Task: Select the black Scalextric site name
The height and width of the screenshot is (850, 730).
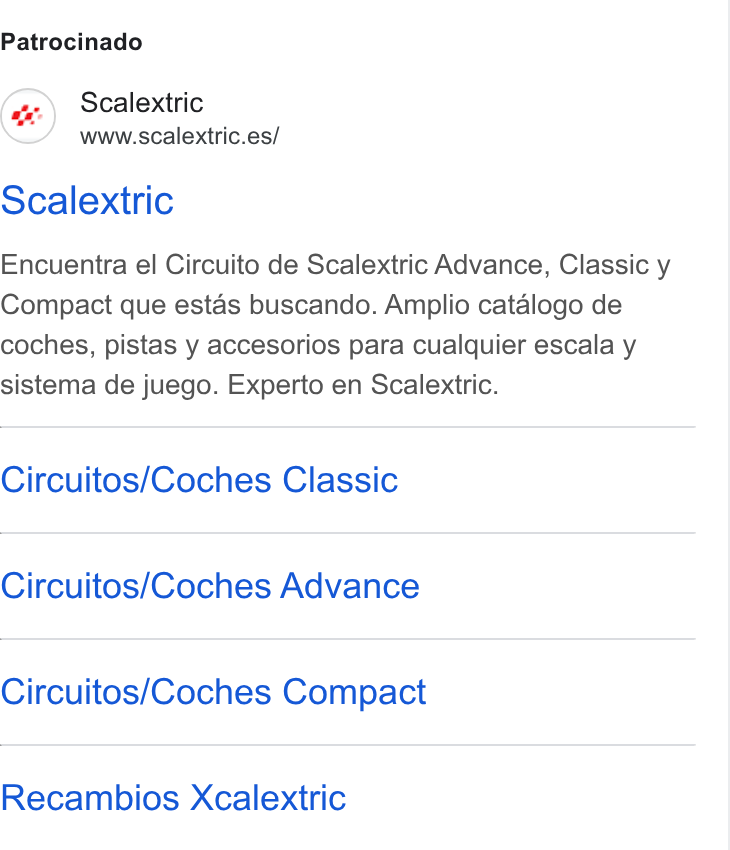Action: (141, 102)
